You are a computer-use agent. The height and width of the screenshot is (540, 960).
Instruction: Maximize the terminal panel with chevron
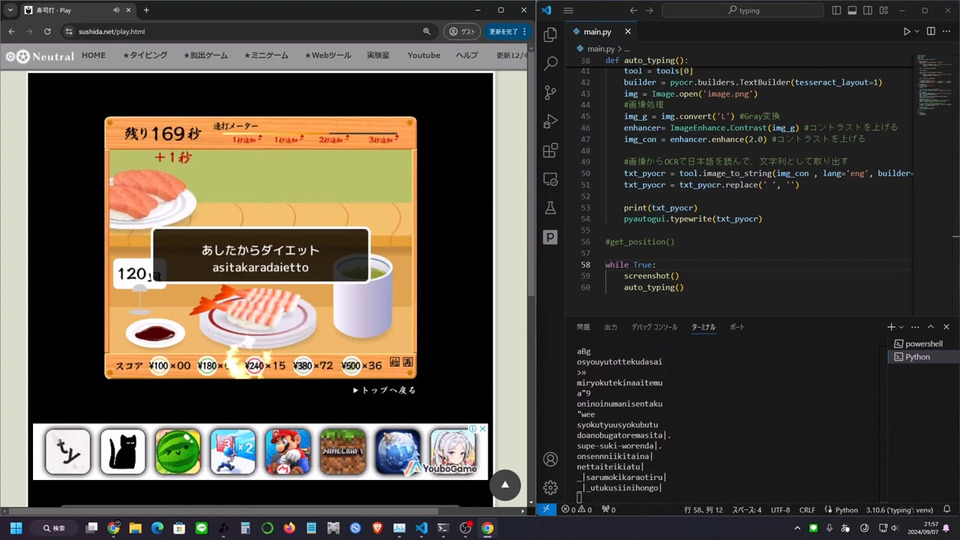pyautogui.click(x=930, y=327)
